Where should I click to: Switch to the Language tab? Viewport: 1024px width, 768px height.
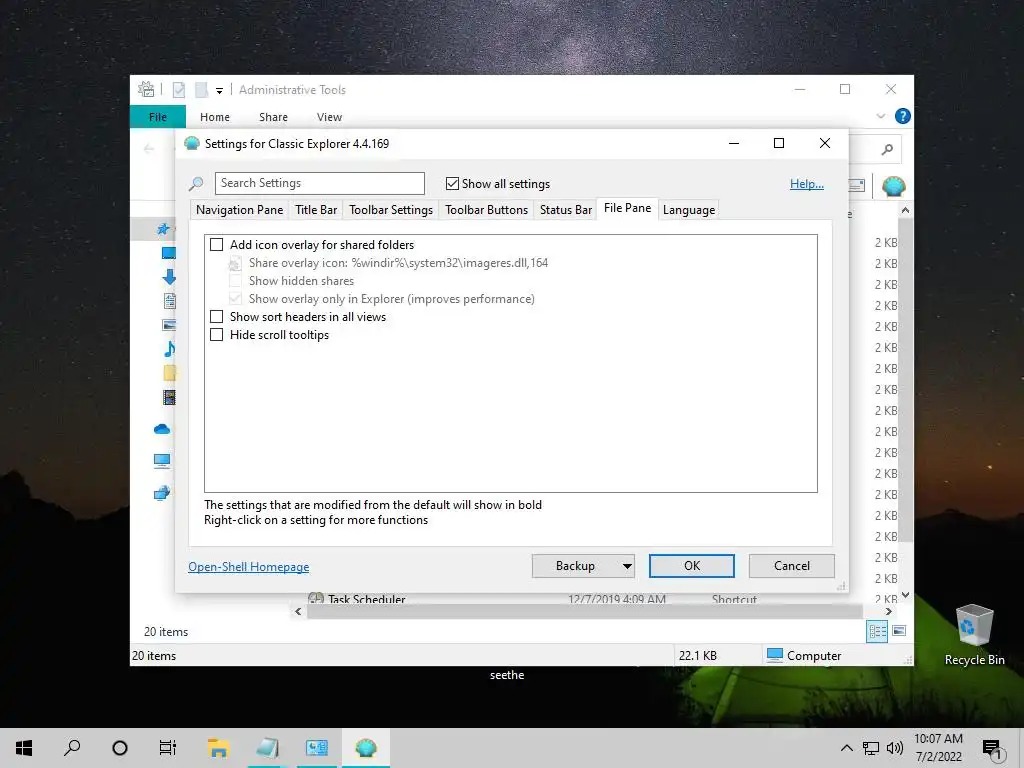[689, 210]
